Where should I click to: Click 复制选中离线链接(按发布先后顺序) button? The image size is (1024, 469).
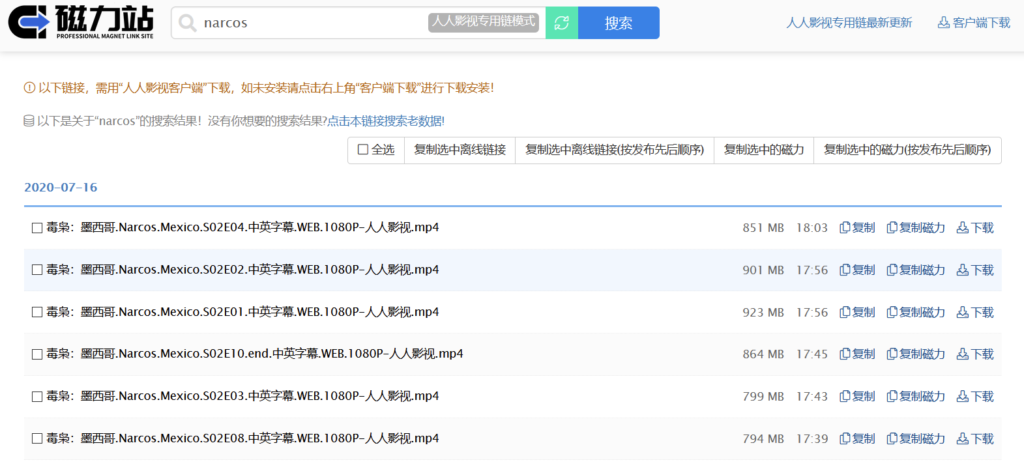click(x=615, y=150)
